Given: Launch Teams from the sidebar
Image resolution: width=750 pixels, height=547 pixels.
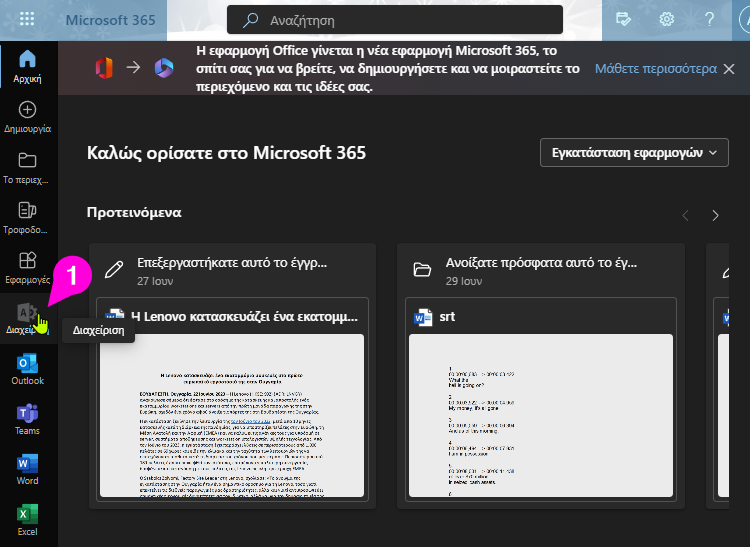Looking at the screenshot, I should [x=27, y=419].
